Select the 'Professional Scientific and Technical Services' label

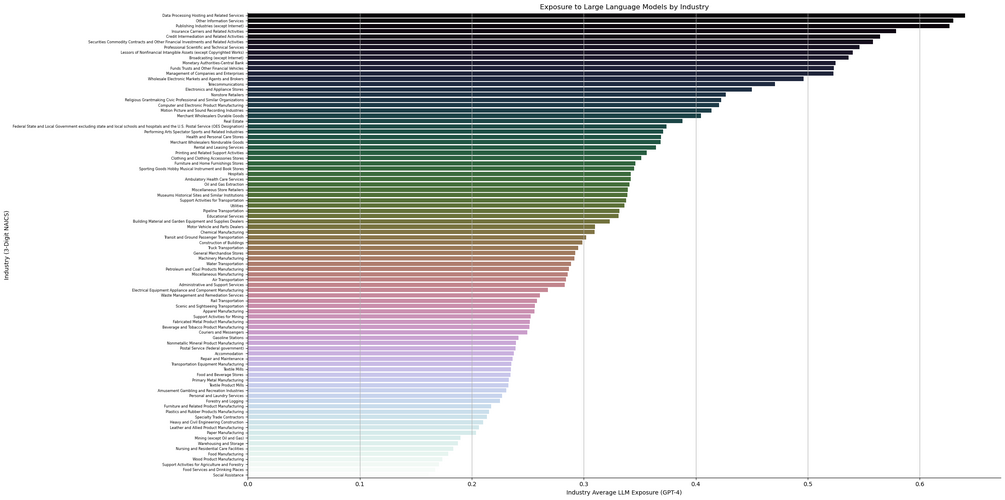204,47
